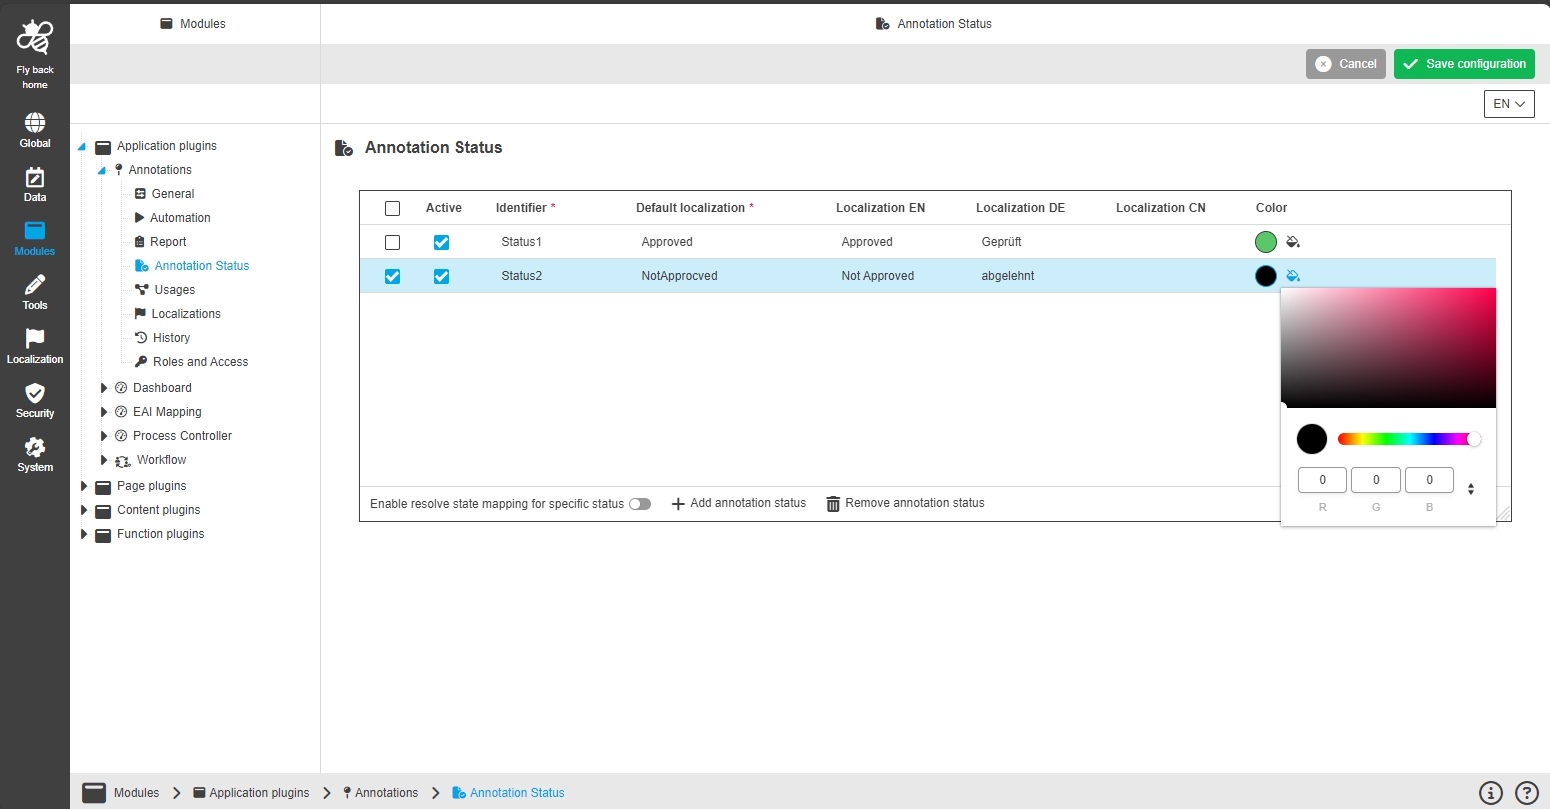Viewport: 1550px width, 809px height.
Task: Enable resolve state mapping toggle
Action: (640, 504)
